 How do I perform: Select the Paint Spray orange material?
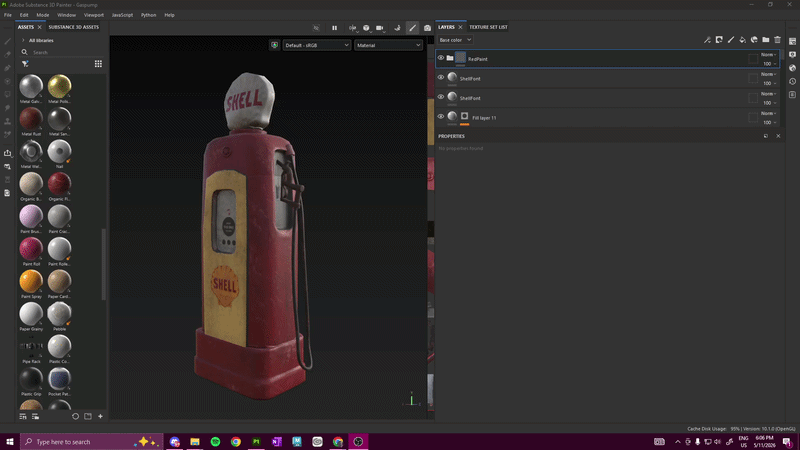(31, 281)
